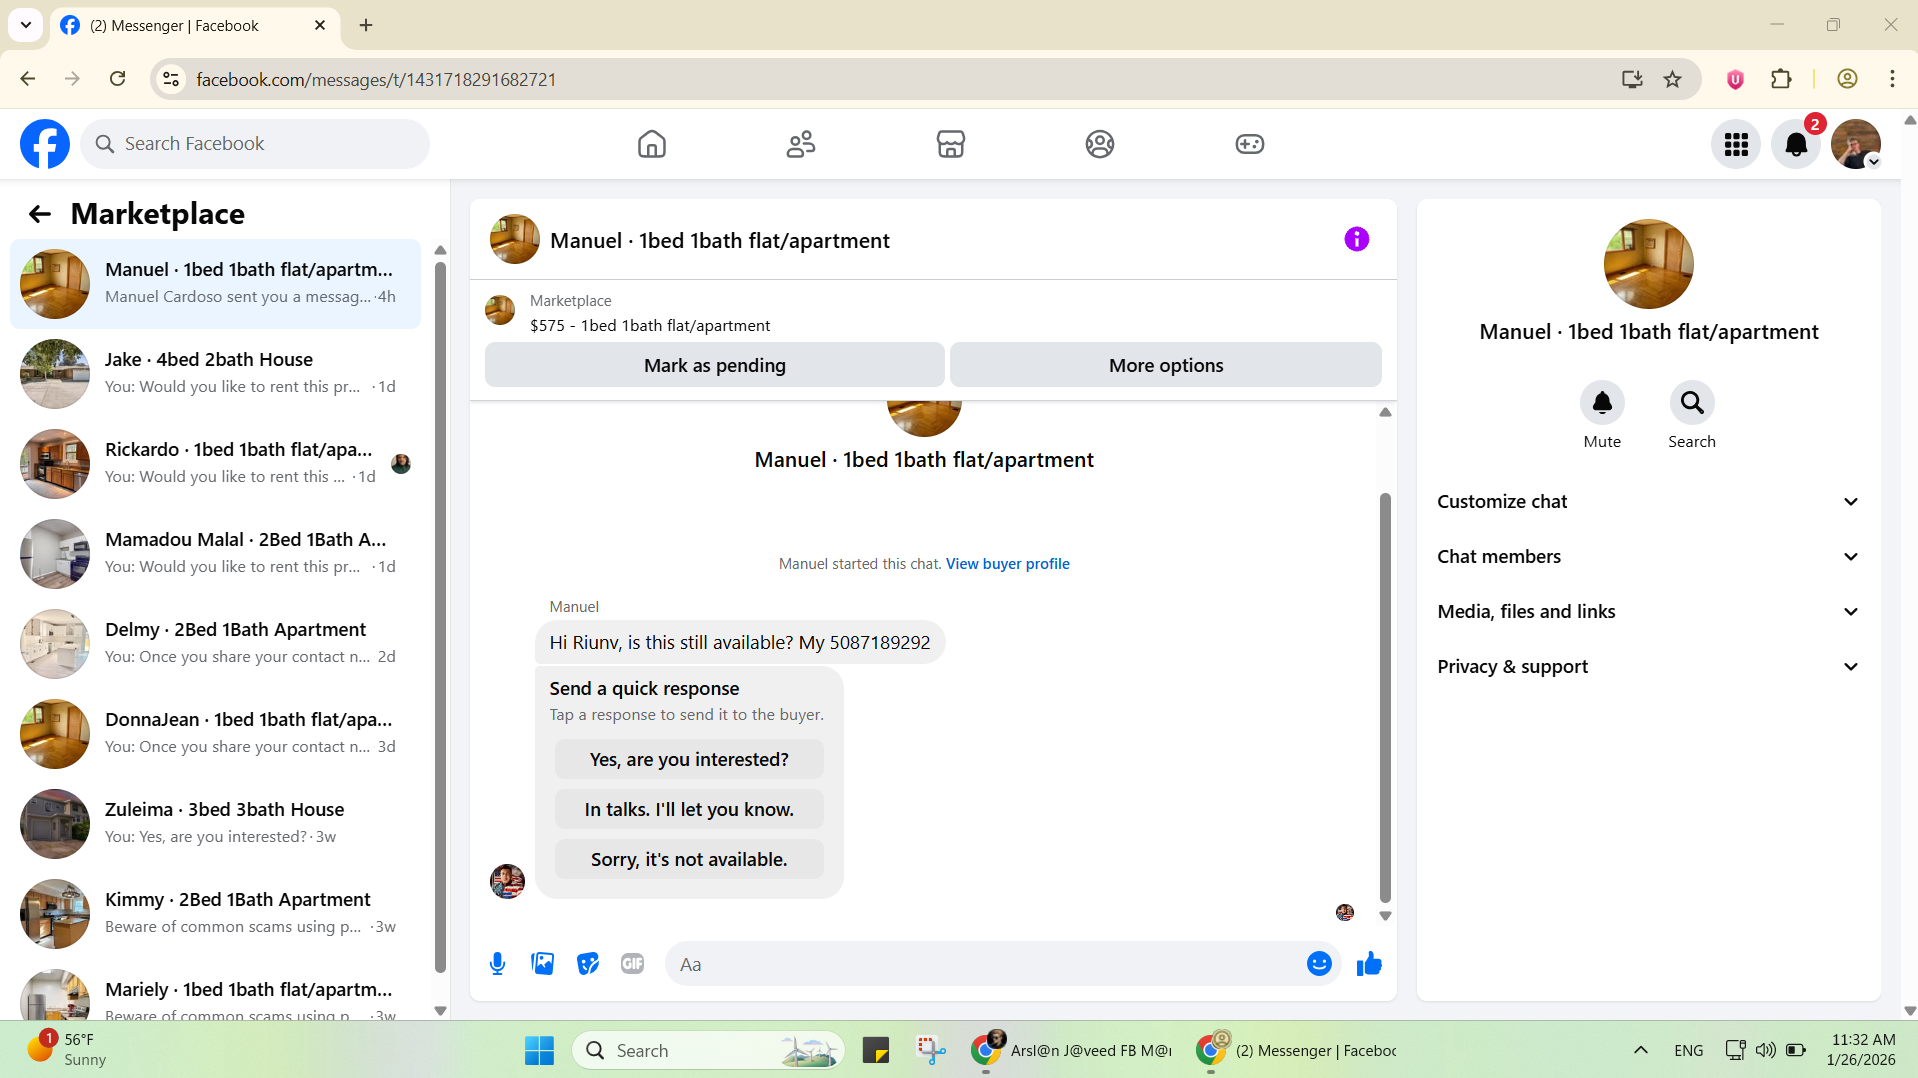This screenshot has height=1078, width=1918.
Task: Switch to Arsl@n J@veed Chrome taskbar window
Action: [x=1072, y=1050]
